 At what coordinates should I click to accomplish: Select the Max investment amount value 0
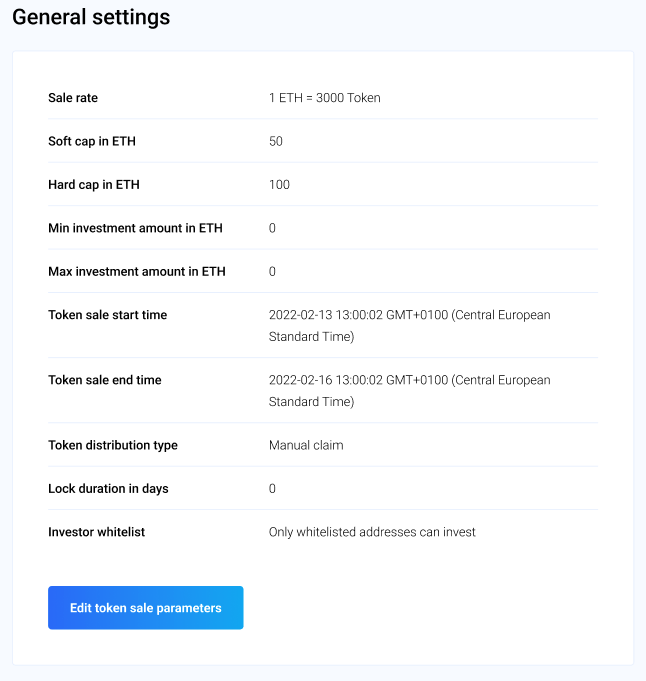272,271
